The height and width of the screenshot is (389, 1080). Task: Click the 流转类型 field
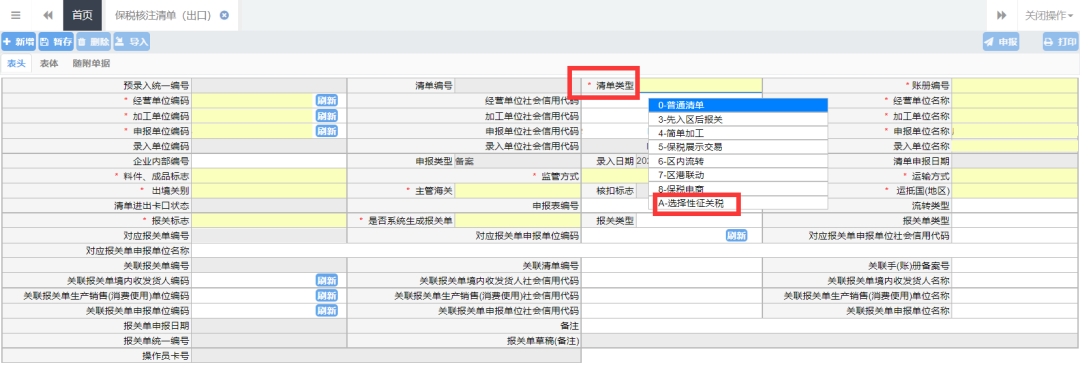tap(1015, 205)
